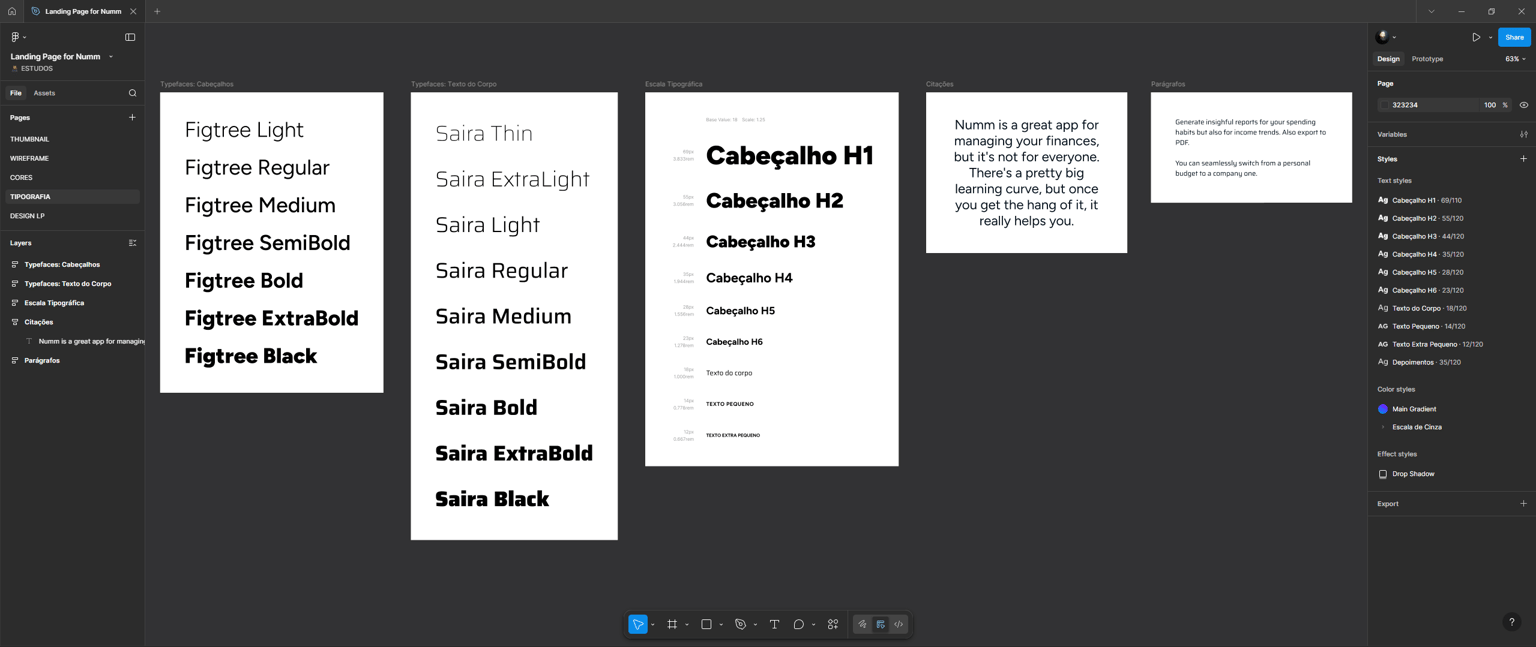Open the Help question mark button
The width and height of the screenshot is (1536, 647).
pyautogui.click(x=1511, y=622)
